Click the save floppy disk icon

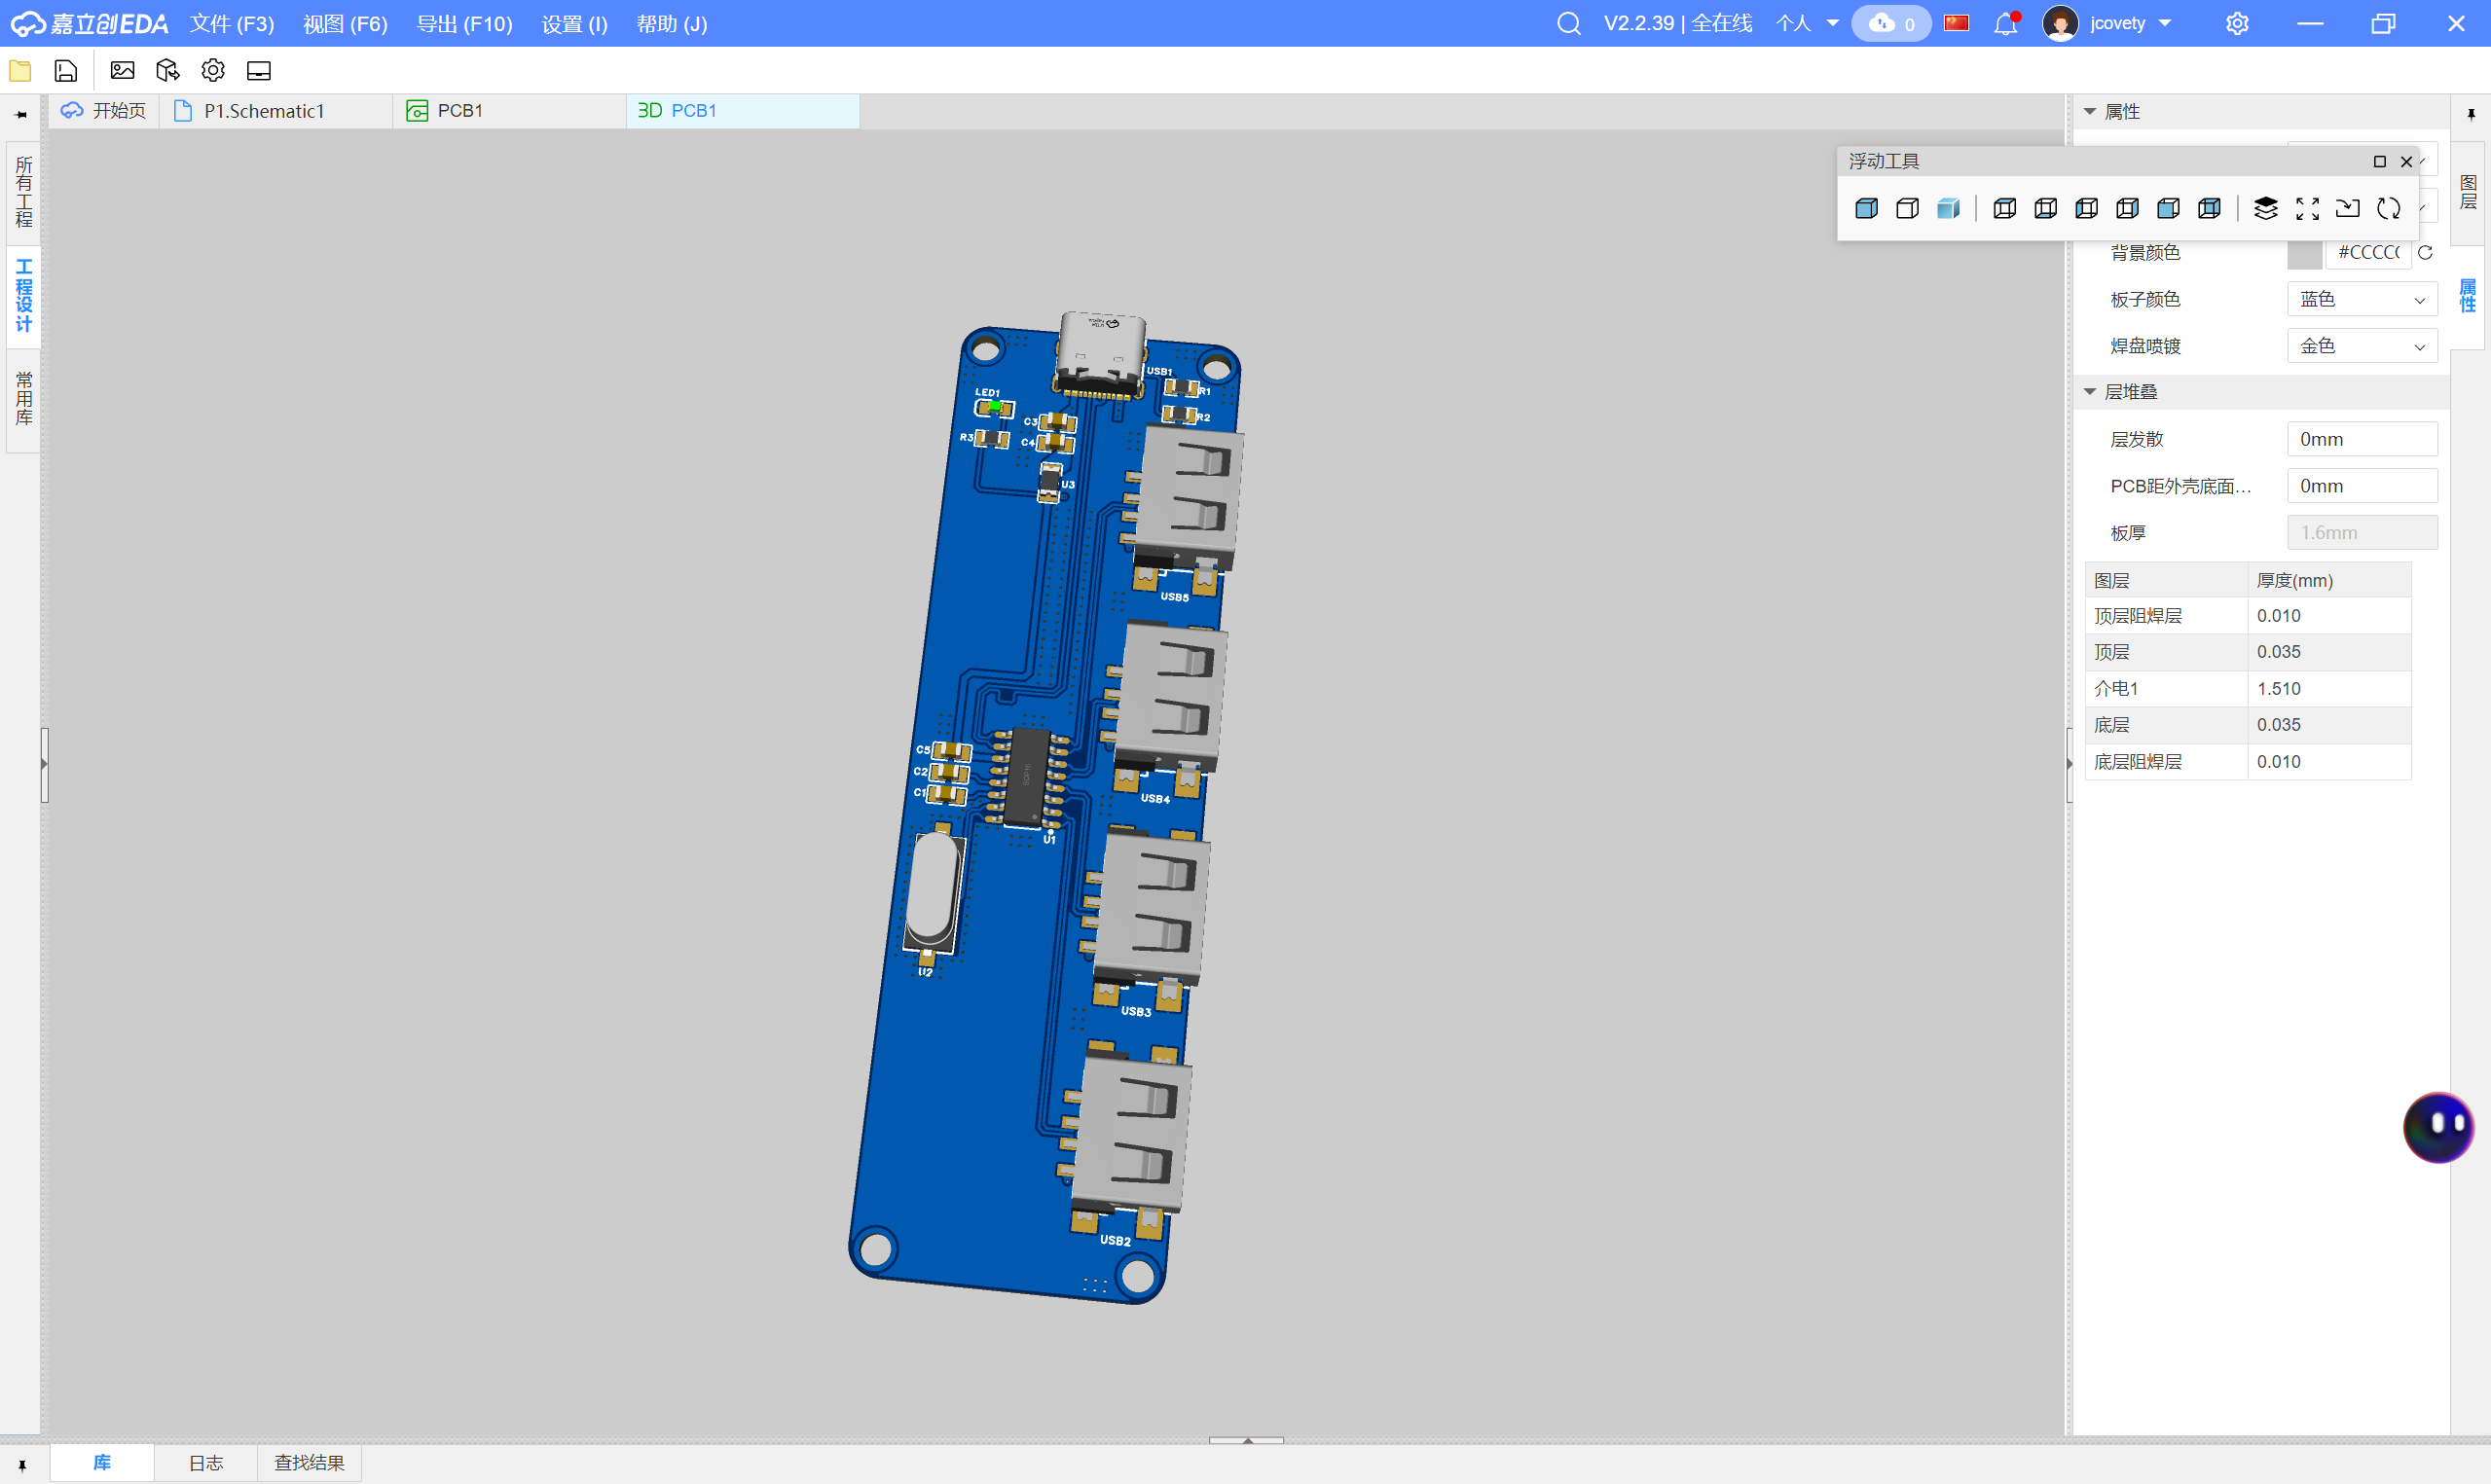tap(66, 71)
